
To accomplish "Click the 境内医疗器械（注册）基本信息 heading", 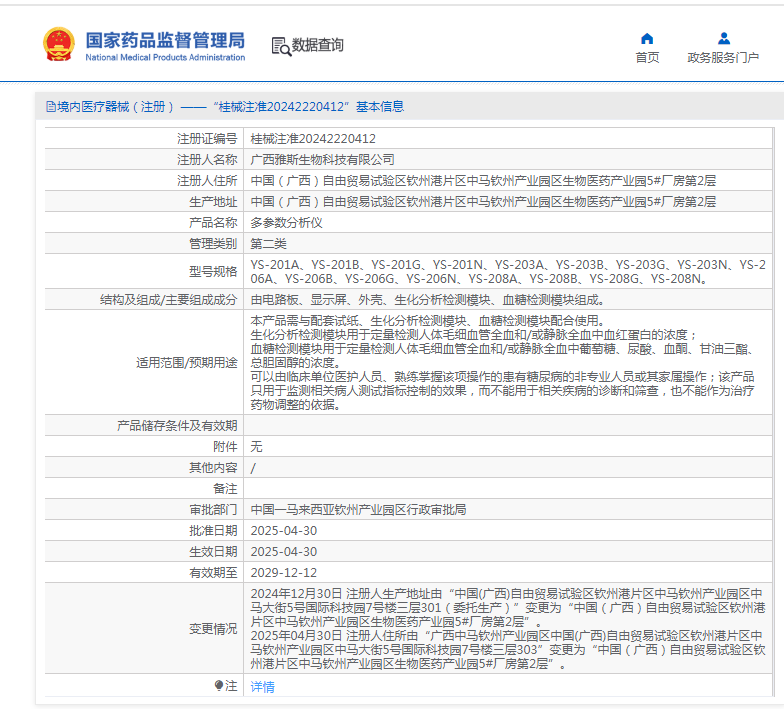I will pos(225,106).
